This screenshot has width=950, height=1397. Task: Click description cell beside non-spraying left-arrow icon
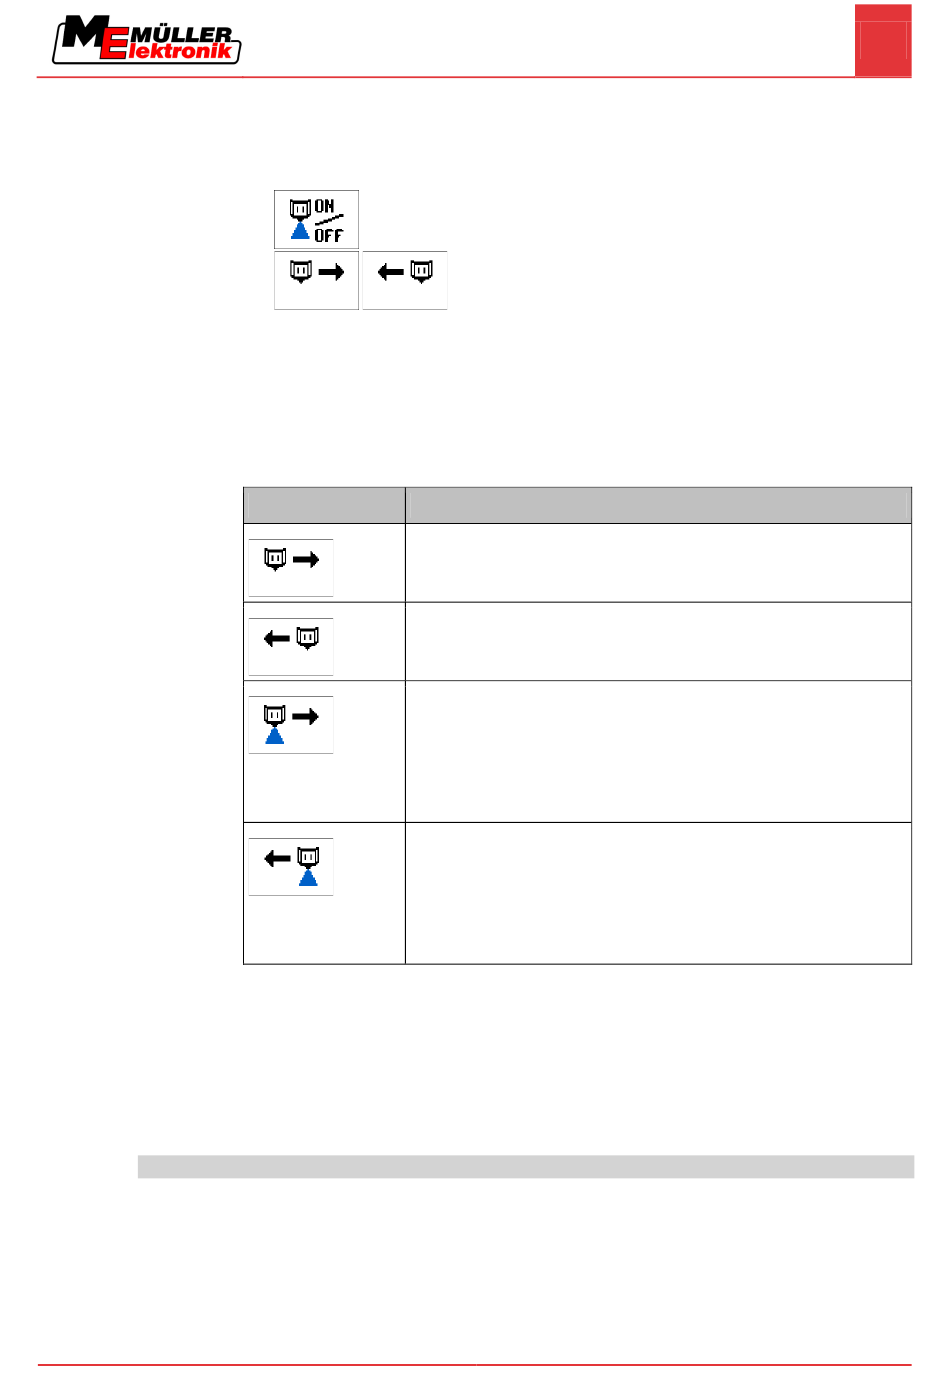[x=658, y=641]
